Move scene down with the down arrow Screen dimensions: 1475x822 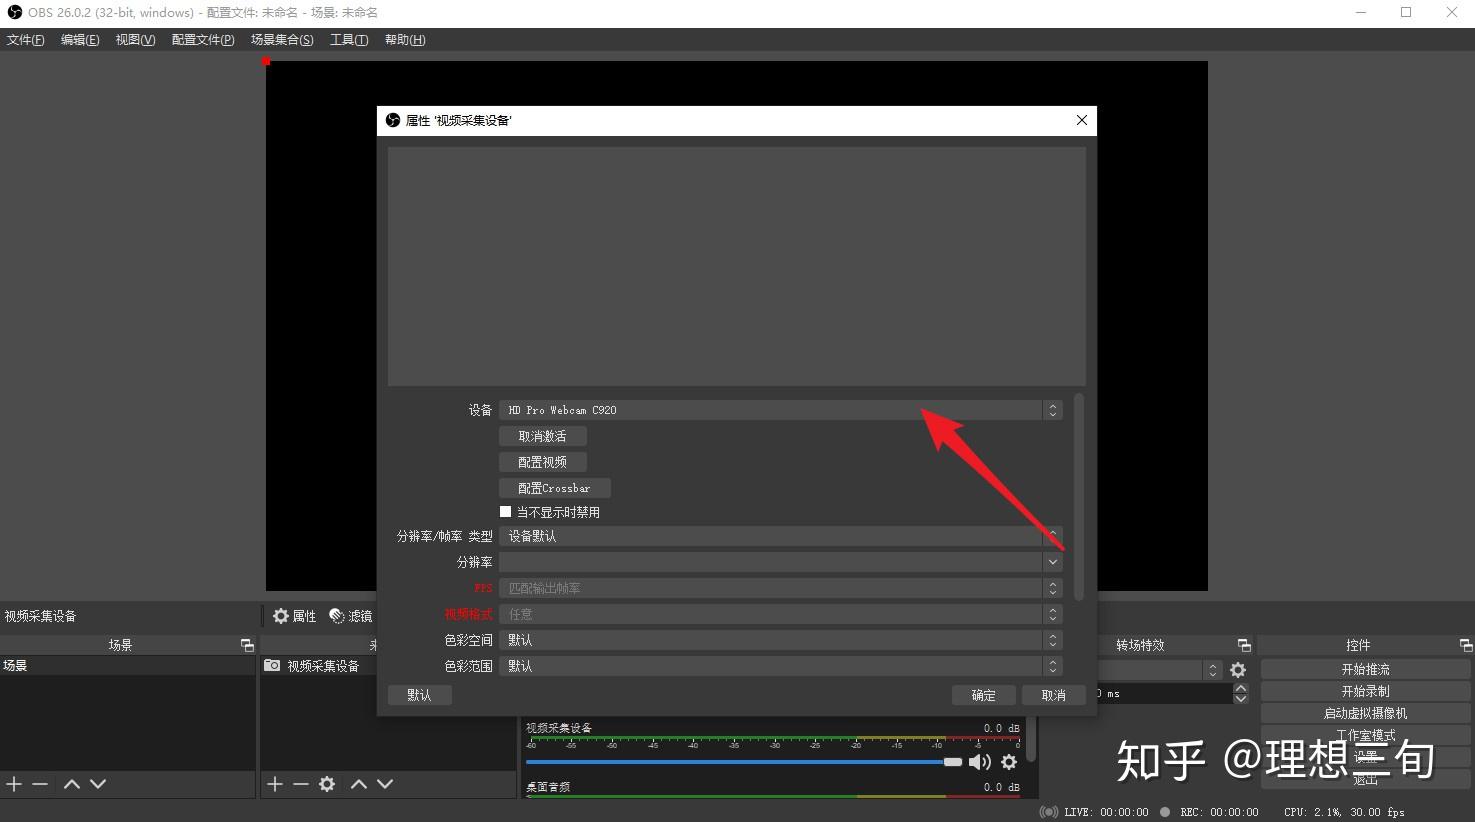coord(98,784)
